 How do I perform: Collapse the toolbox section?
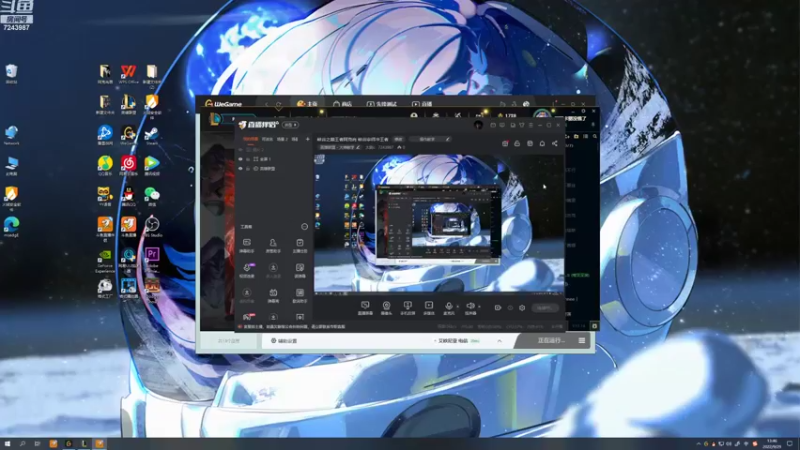(305, 227)
